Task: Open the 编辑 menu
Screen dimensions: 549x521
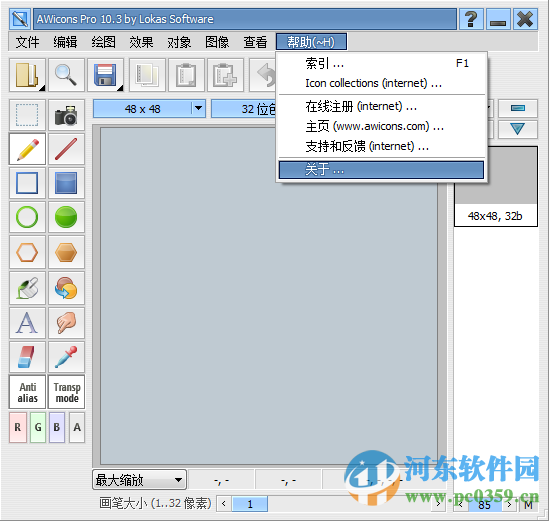Action: 65,42
